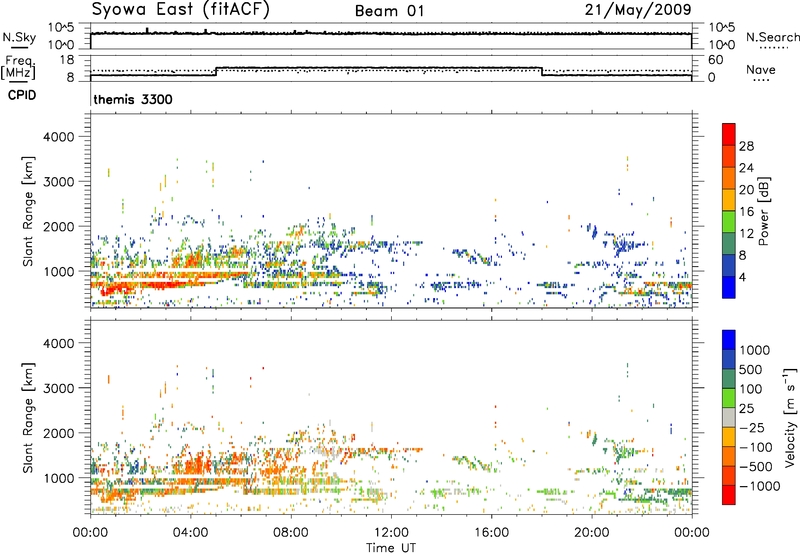Click the "20:00" time axis label
The image size is (800, 554).
tap(592, 533)
